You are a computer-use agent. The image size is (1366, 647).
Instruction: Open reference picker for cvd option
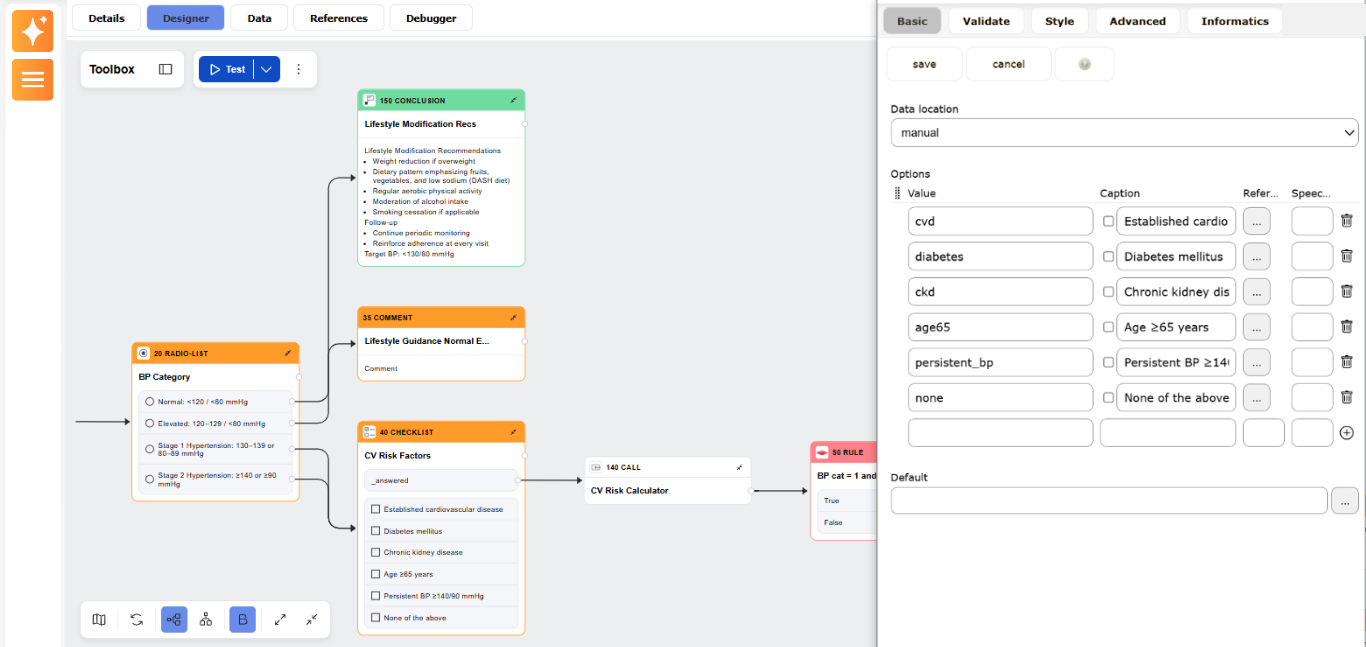[x=1256, y=221]
